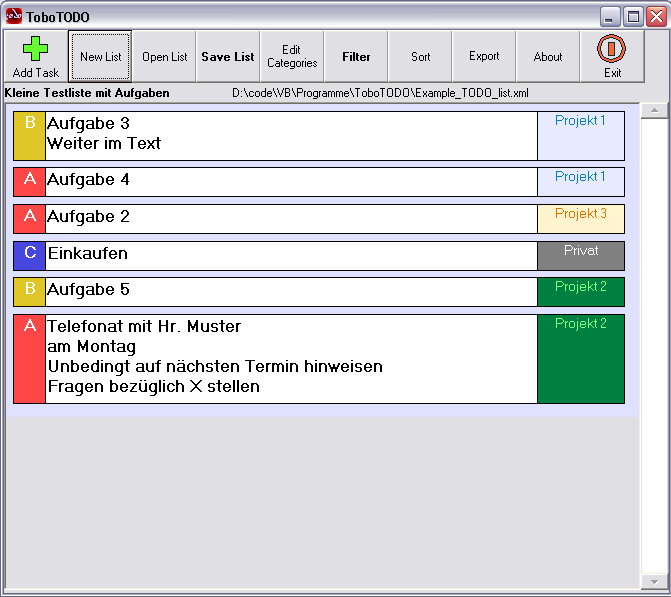Image resolution: width=671 pixels, height=597 pixels.
Task: Click the red Exit icon
Action: 612,49
